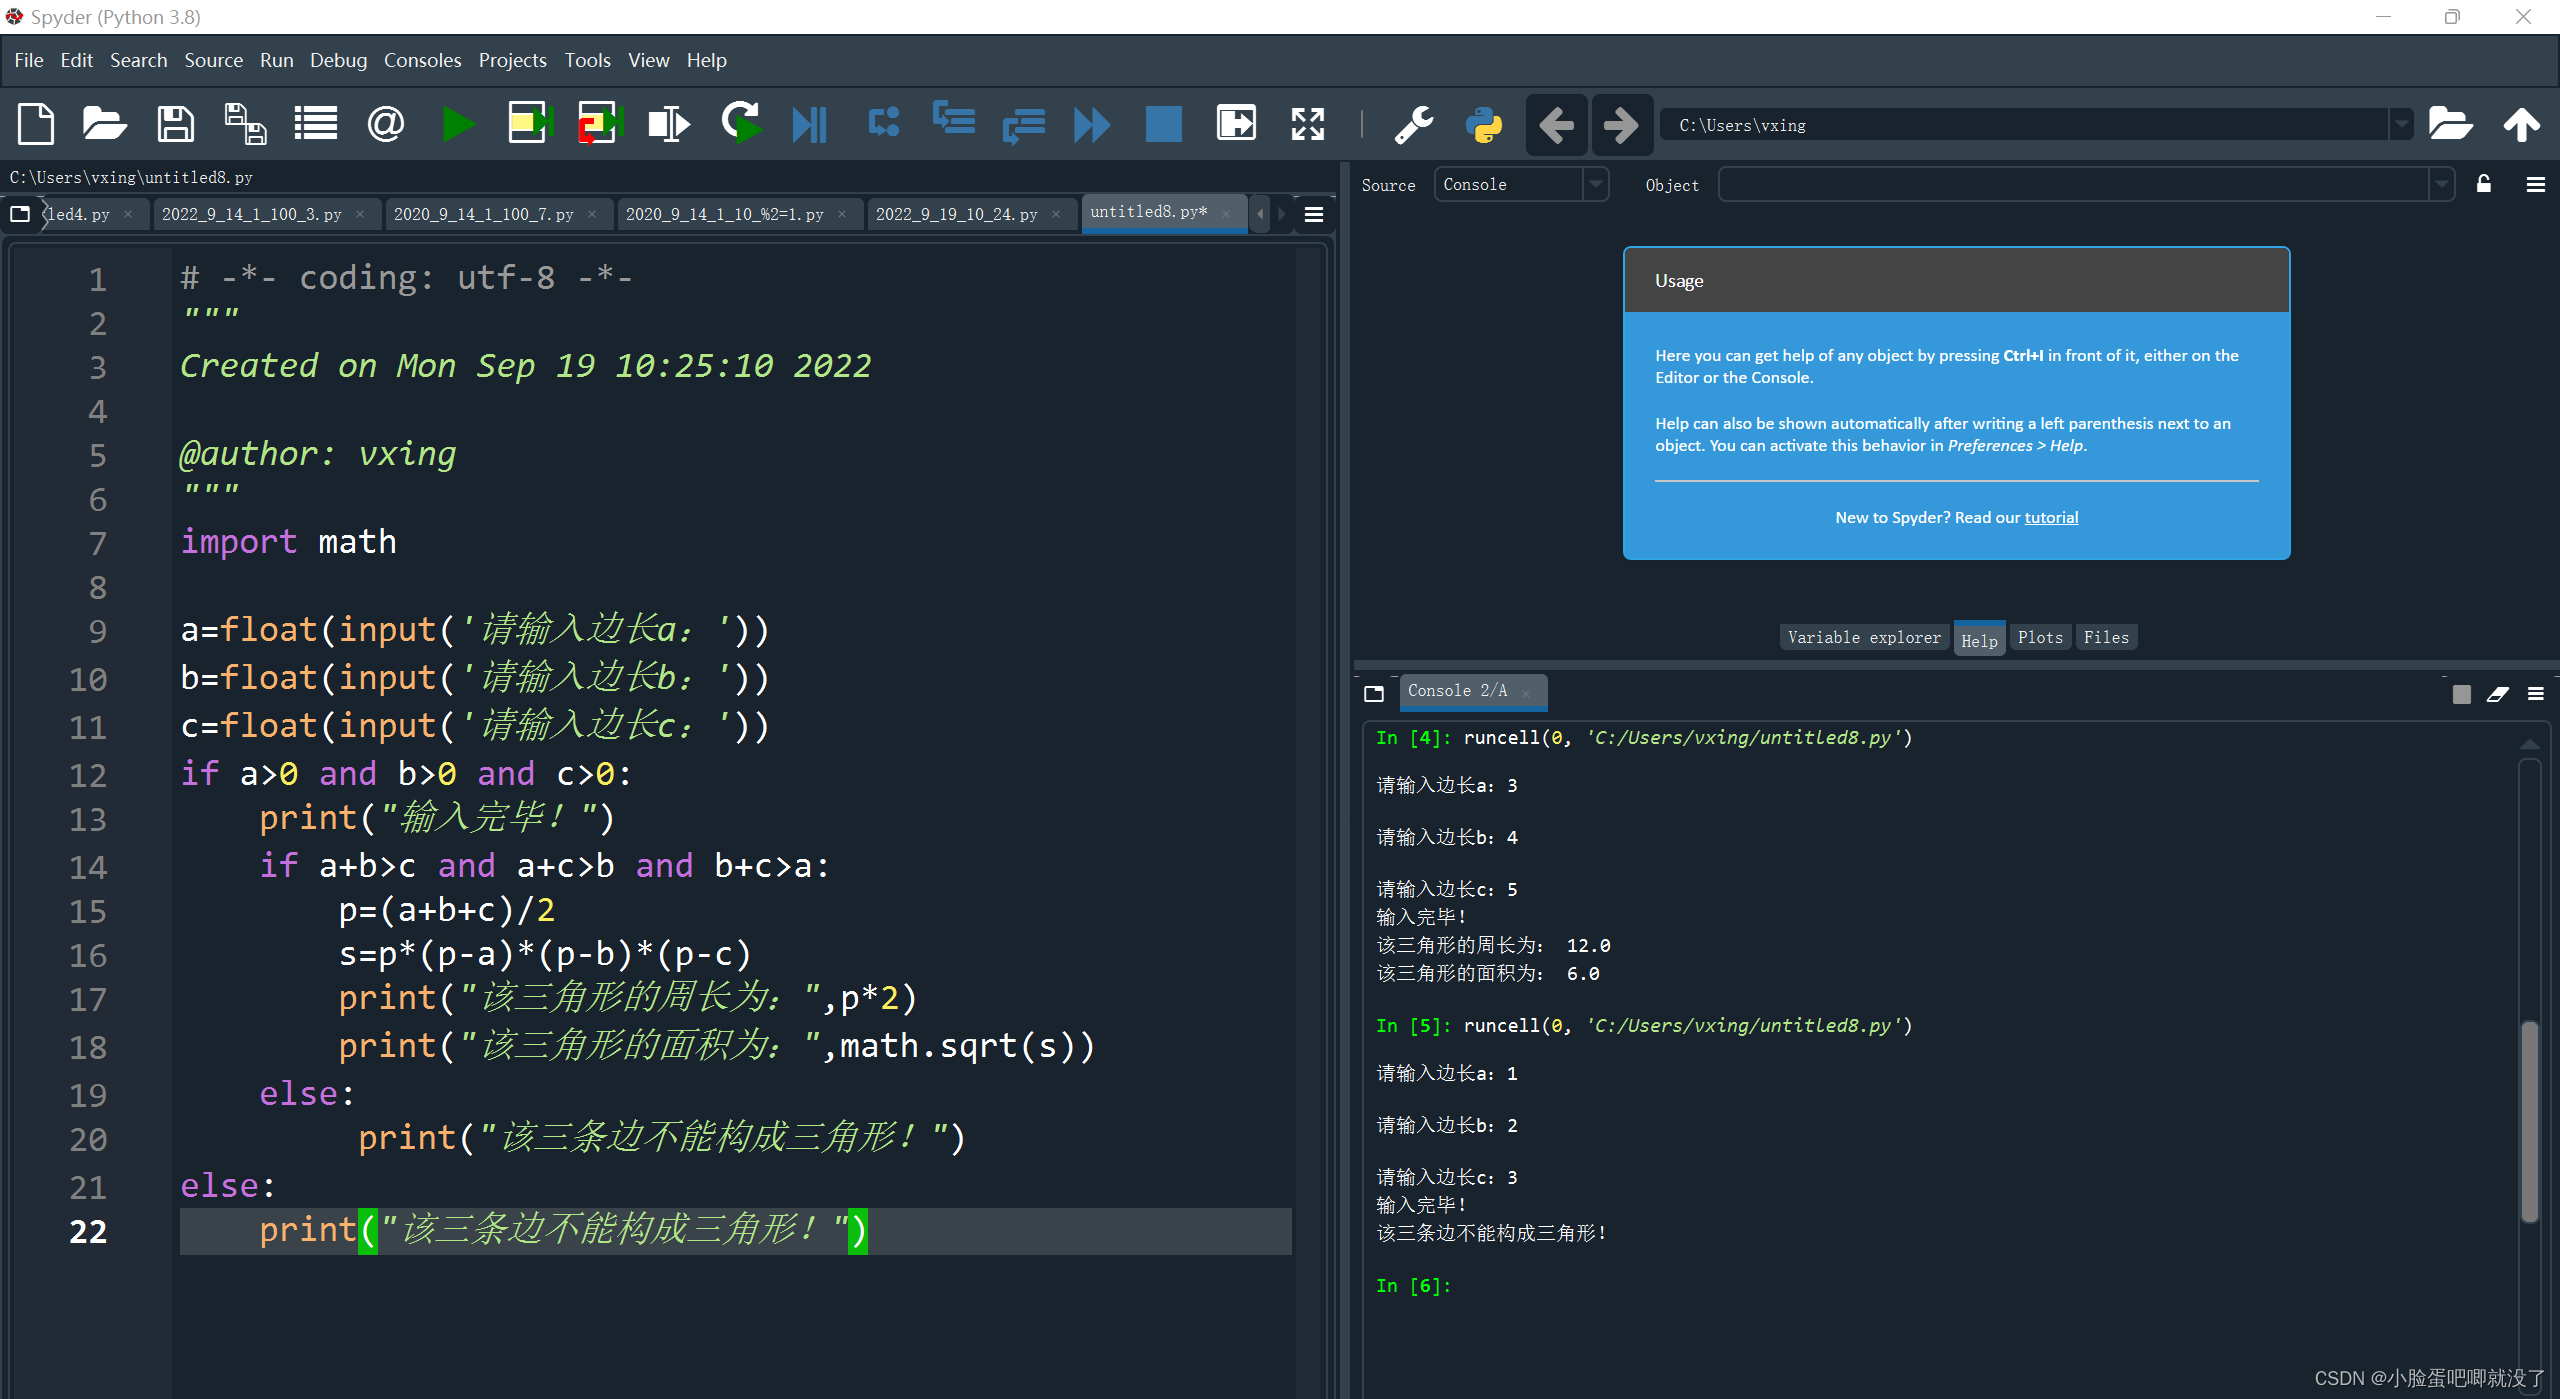Click the Create new cell @ icon

(385, 125)
